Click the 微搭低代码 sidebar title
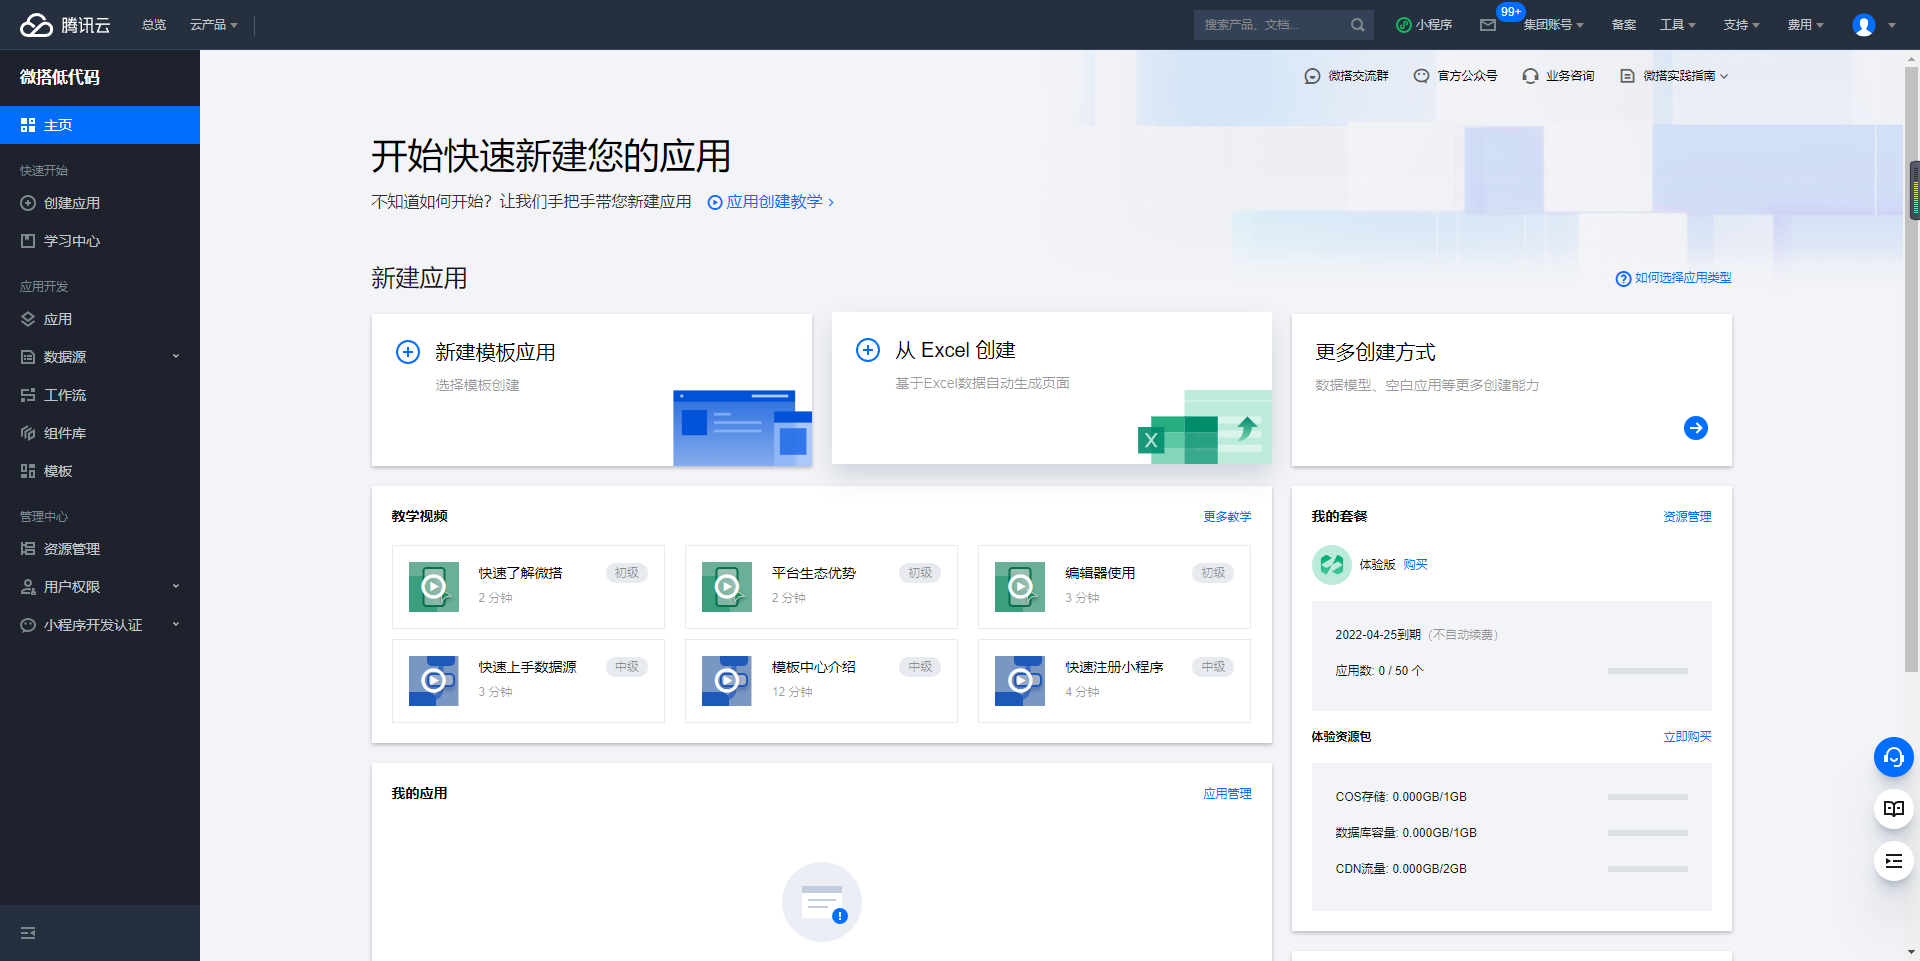The width and height of the screenshot is (1920, 961). point(60,77)
